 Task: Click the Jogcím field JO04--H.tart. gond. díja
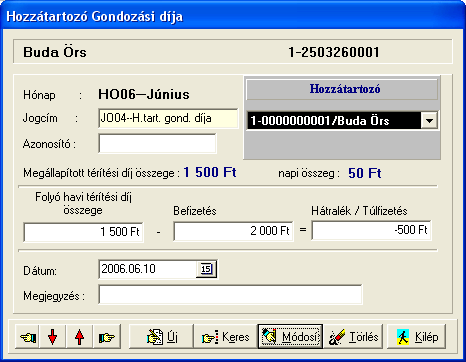coord(168,118)
